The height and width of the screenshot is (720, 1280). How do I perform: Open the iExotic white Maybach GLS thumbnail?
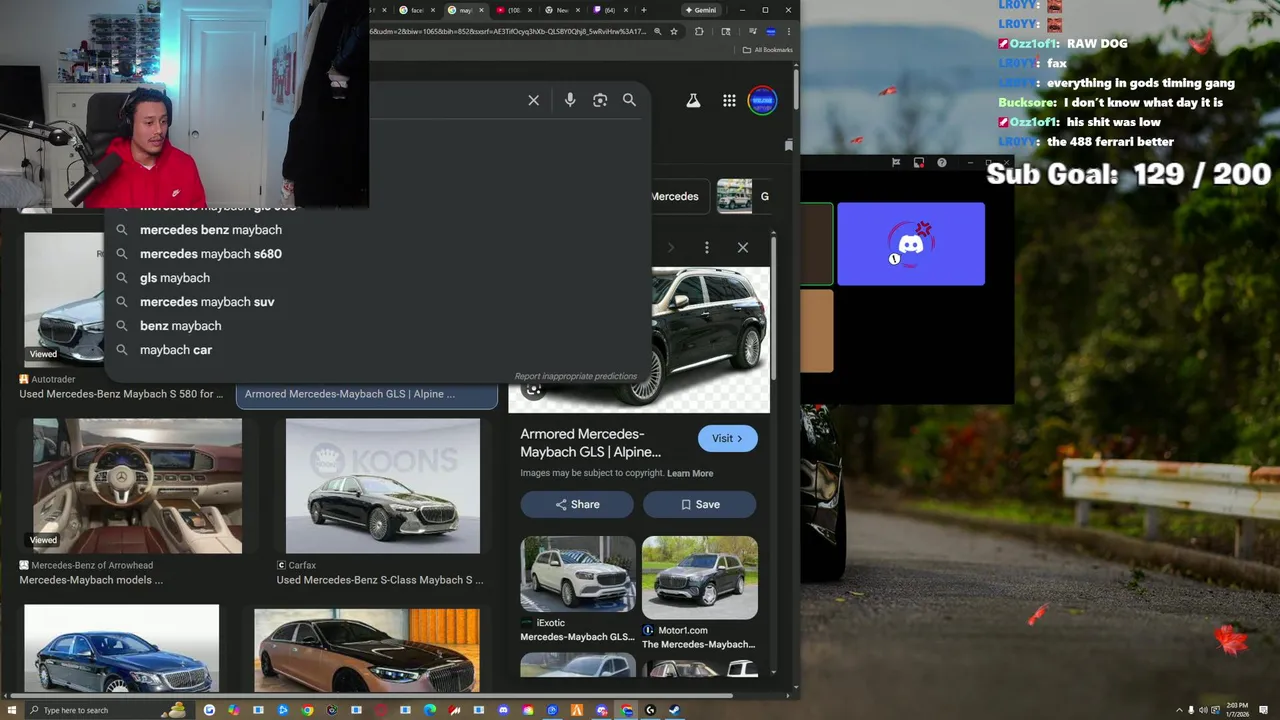tap(578, 574)
